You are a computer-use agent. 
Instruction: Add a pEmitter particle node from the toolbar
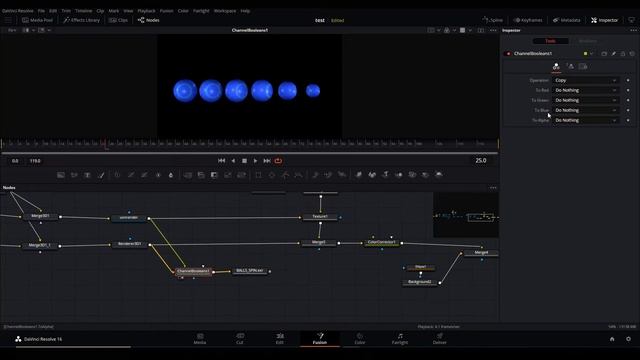pyautogui.click(x=315, y=175)
